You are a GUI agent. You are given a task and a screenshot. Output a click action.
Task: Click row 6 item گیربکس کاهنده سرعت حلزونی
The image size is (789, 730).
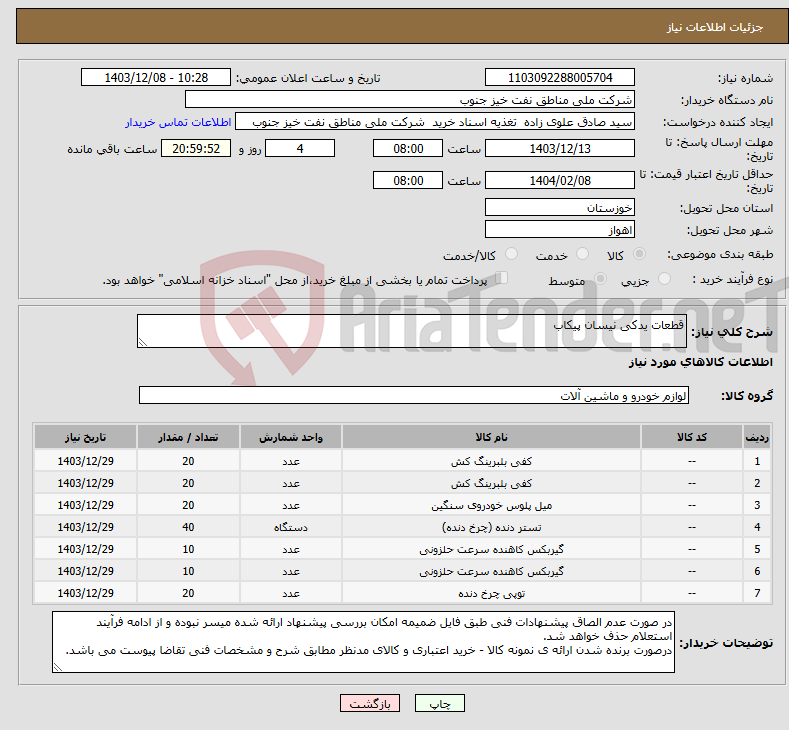pos(491,571)
